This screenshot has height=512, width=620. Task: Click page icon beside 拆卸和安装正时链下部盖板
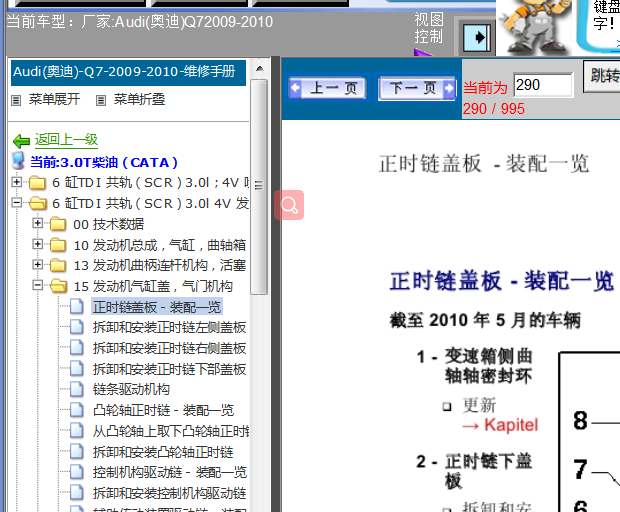(77, 368)
